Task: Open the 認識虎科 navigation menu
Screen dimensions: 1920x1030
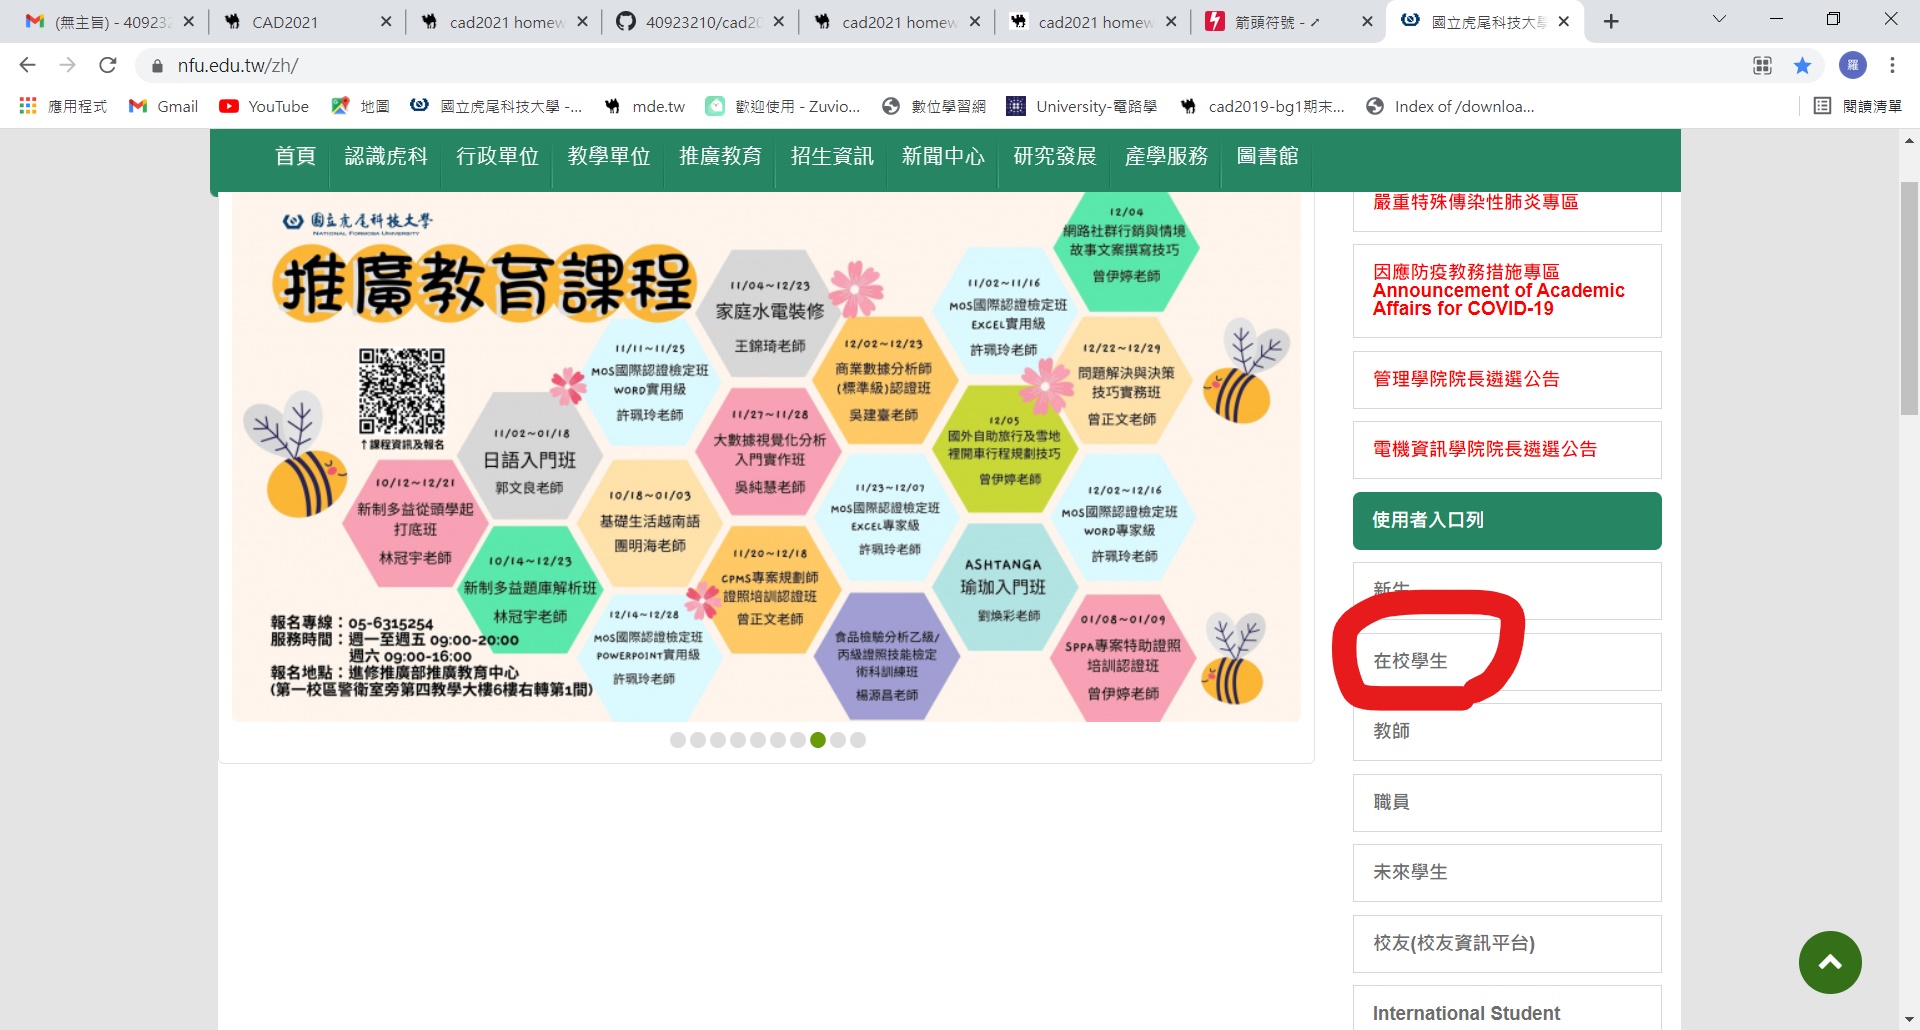Action: 386,156
